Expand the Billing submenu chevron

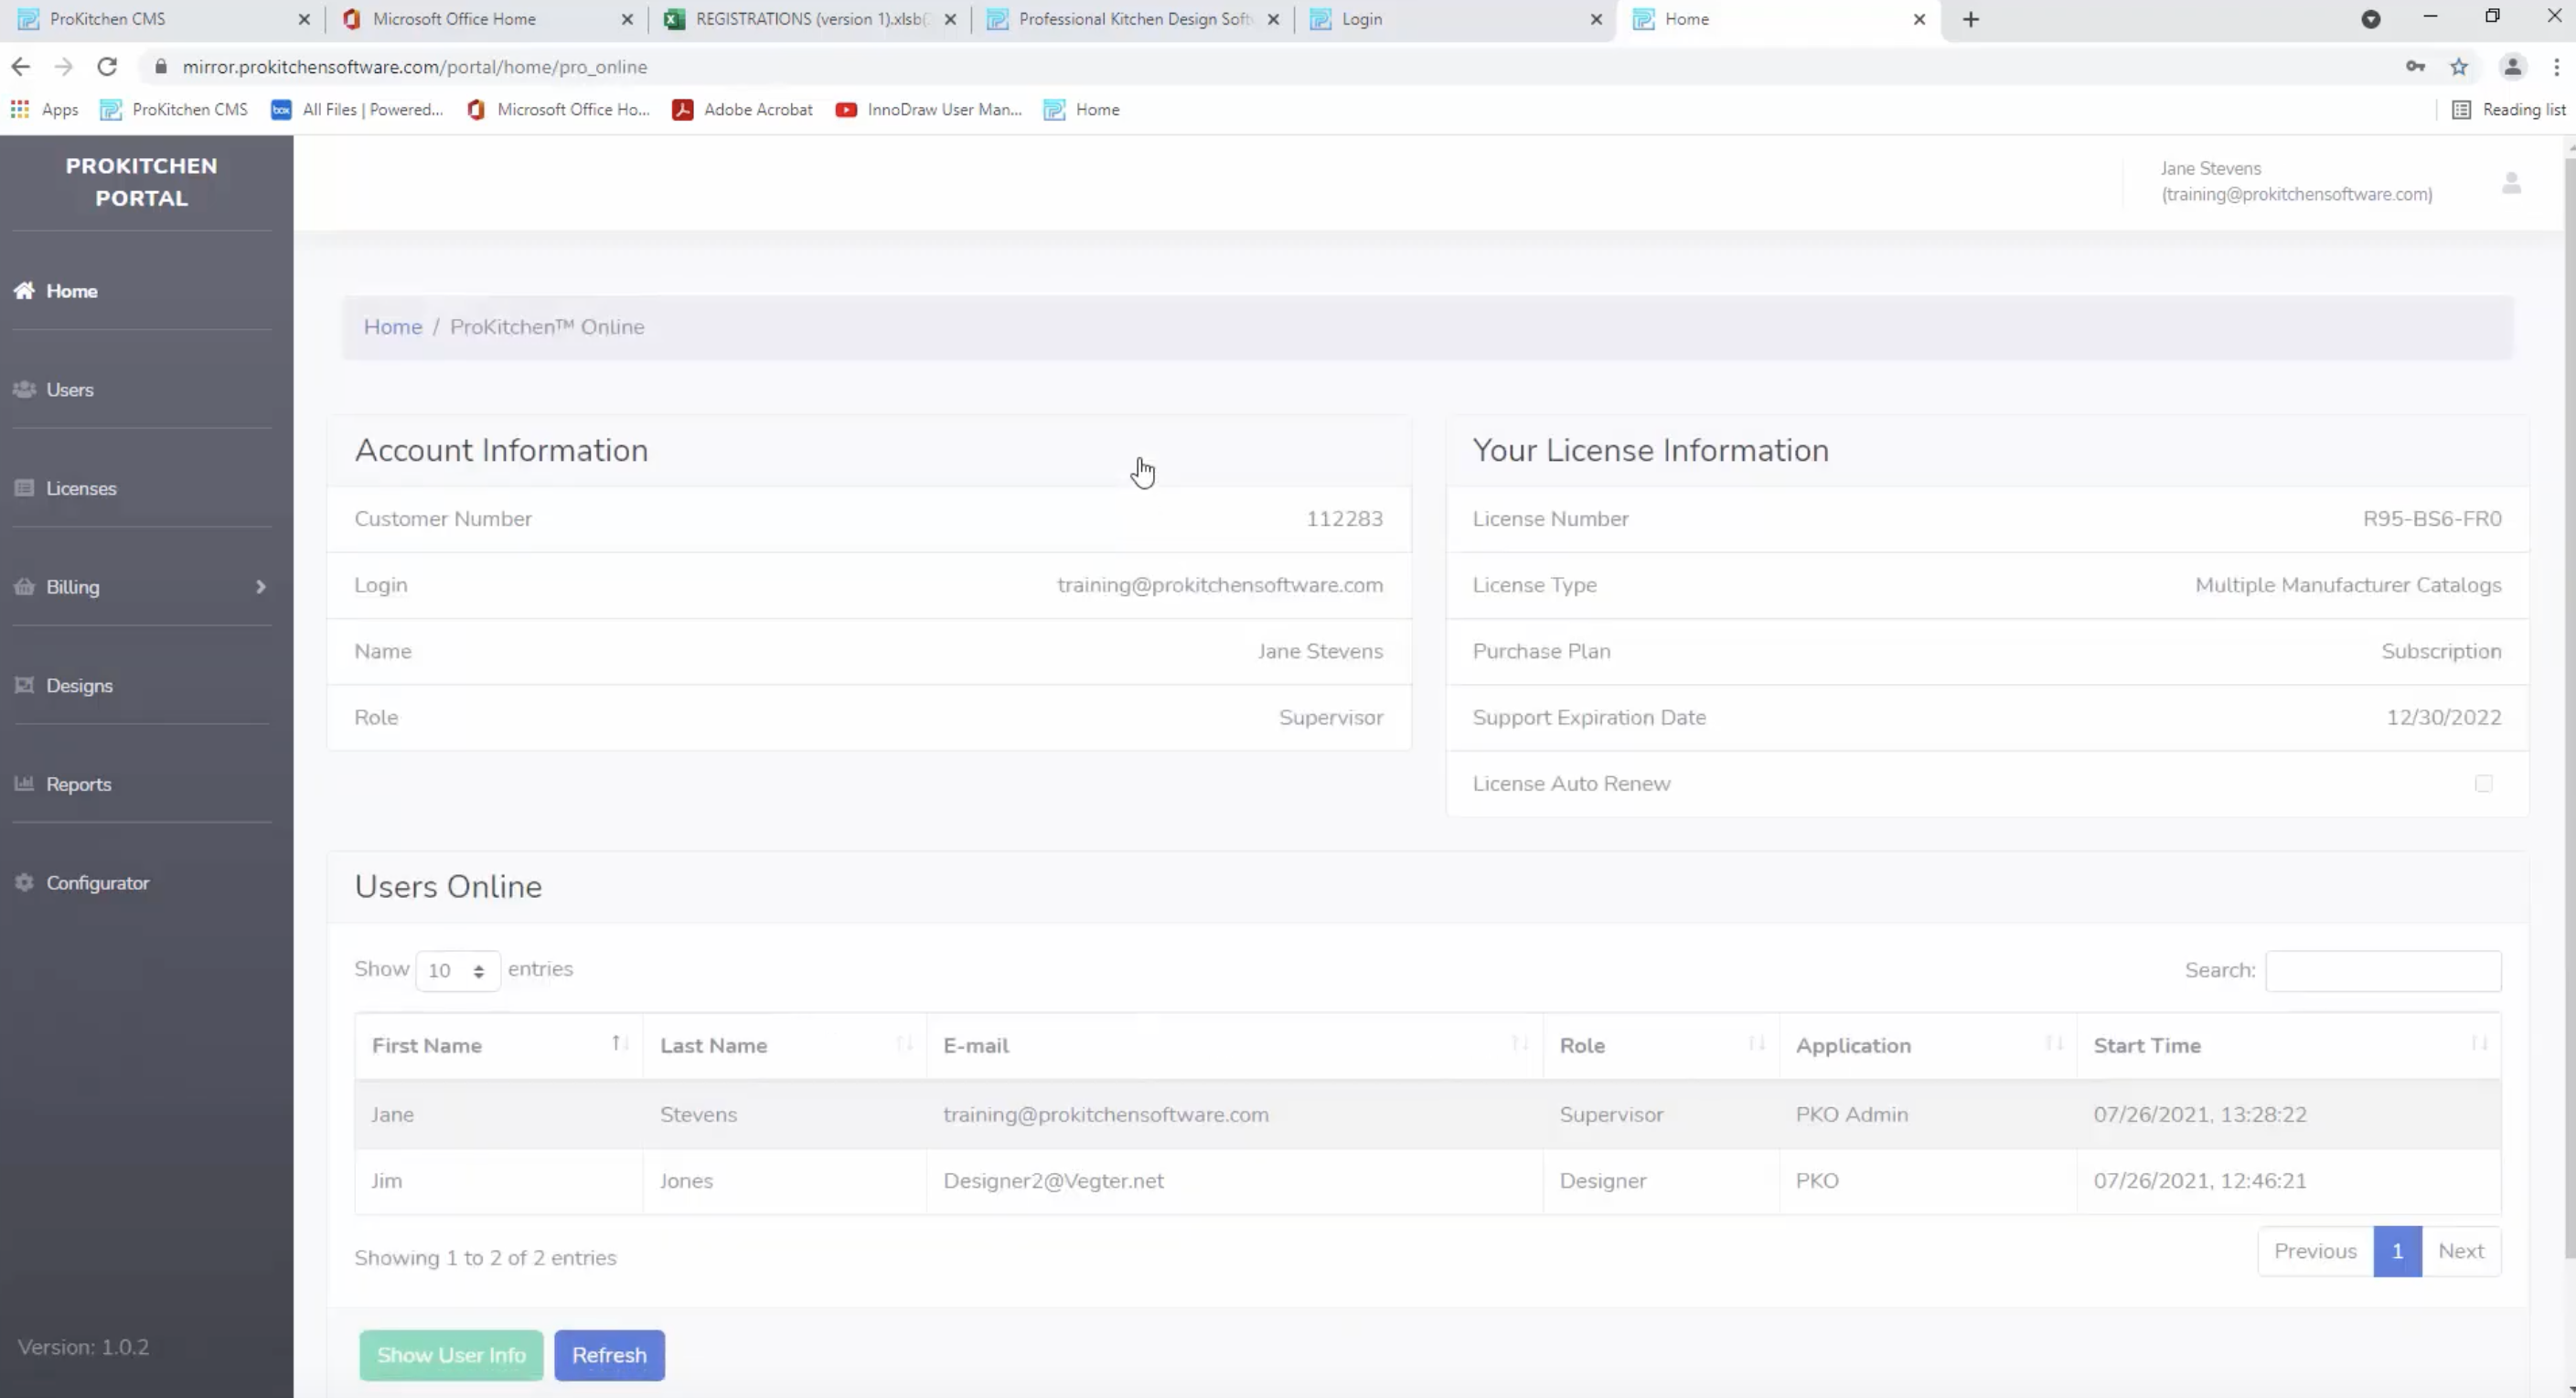click(x=261, y=587)
